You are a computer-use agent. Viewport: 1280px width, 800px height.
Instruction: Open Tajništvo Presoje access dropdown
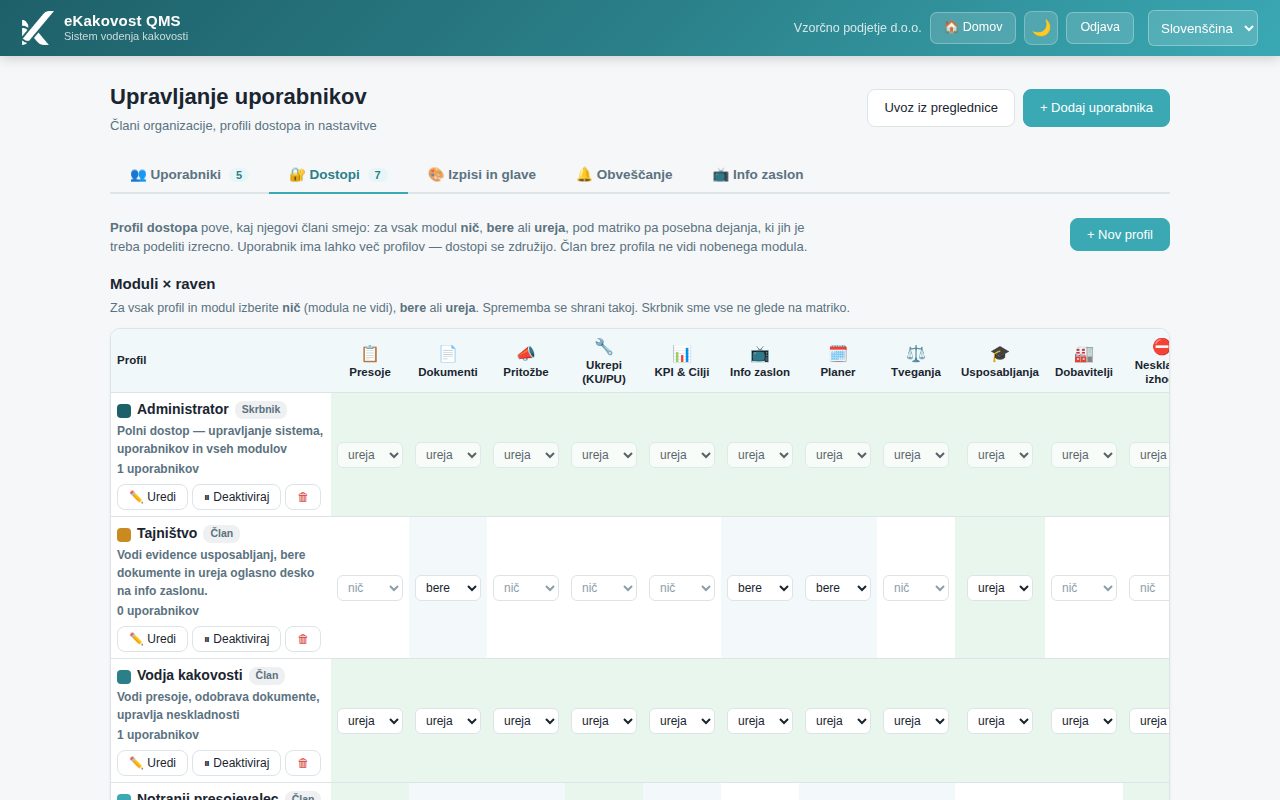pos(370,588)
